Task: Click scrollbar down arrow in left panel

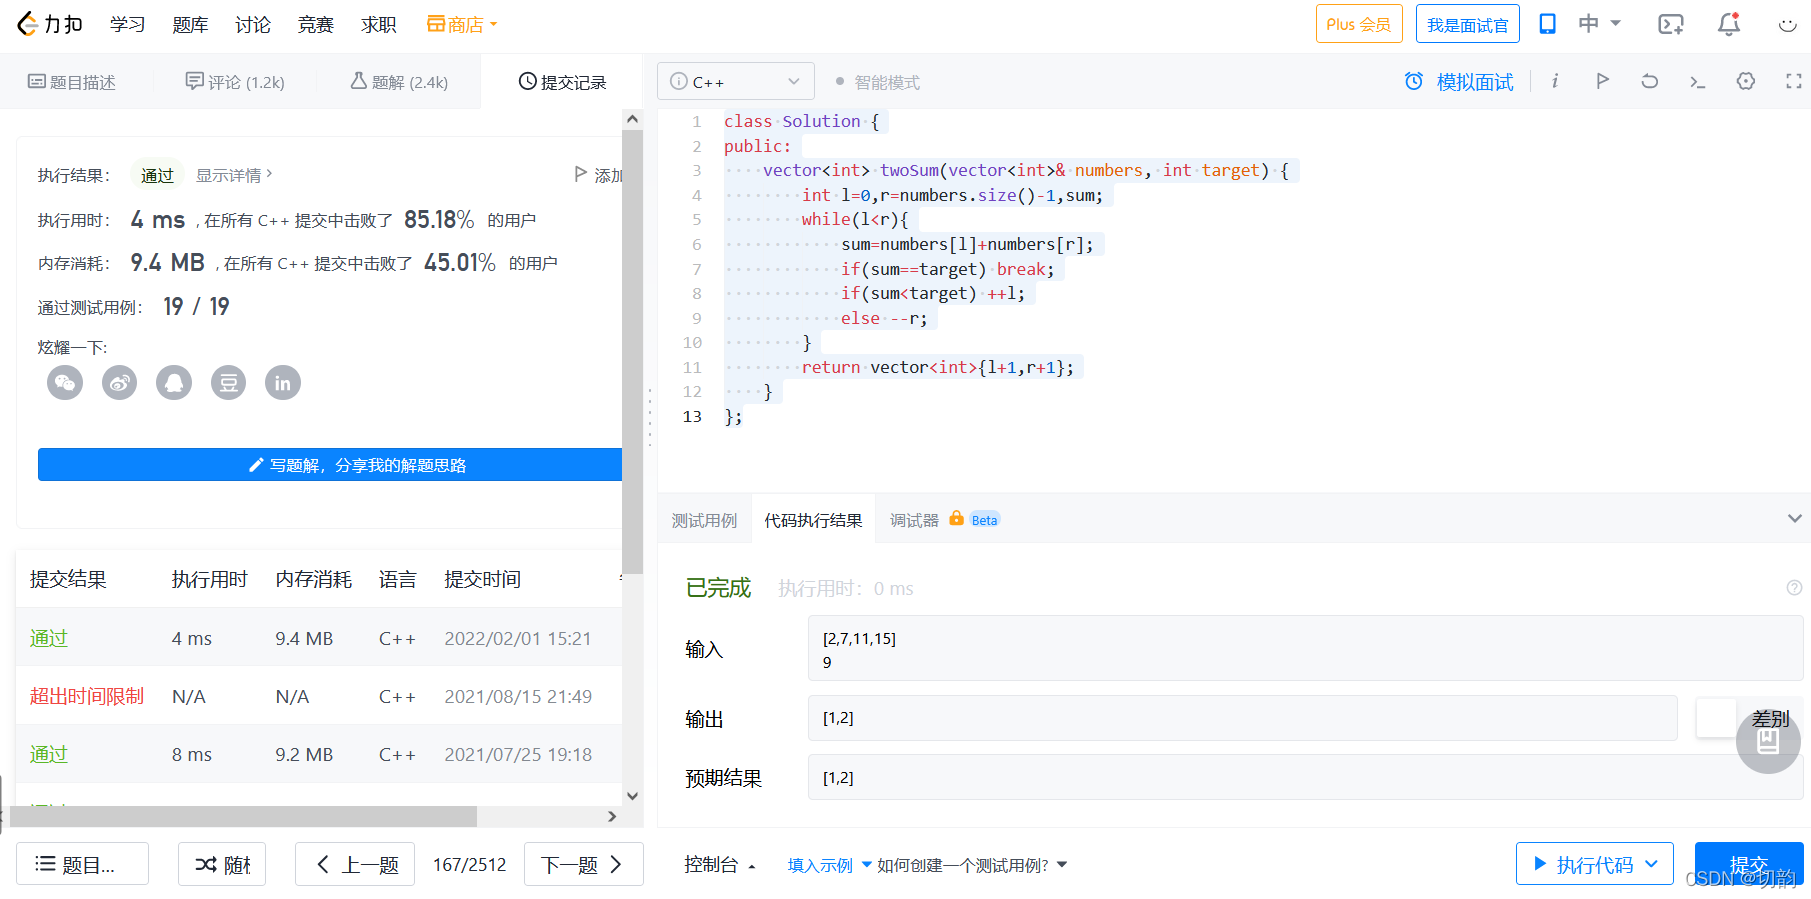Action: (x=632, y=796)
